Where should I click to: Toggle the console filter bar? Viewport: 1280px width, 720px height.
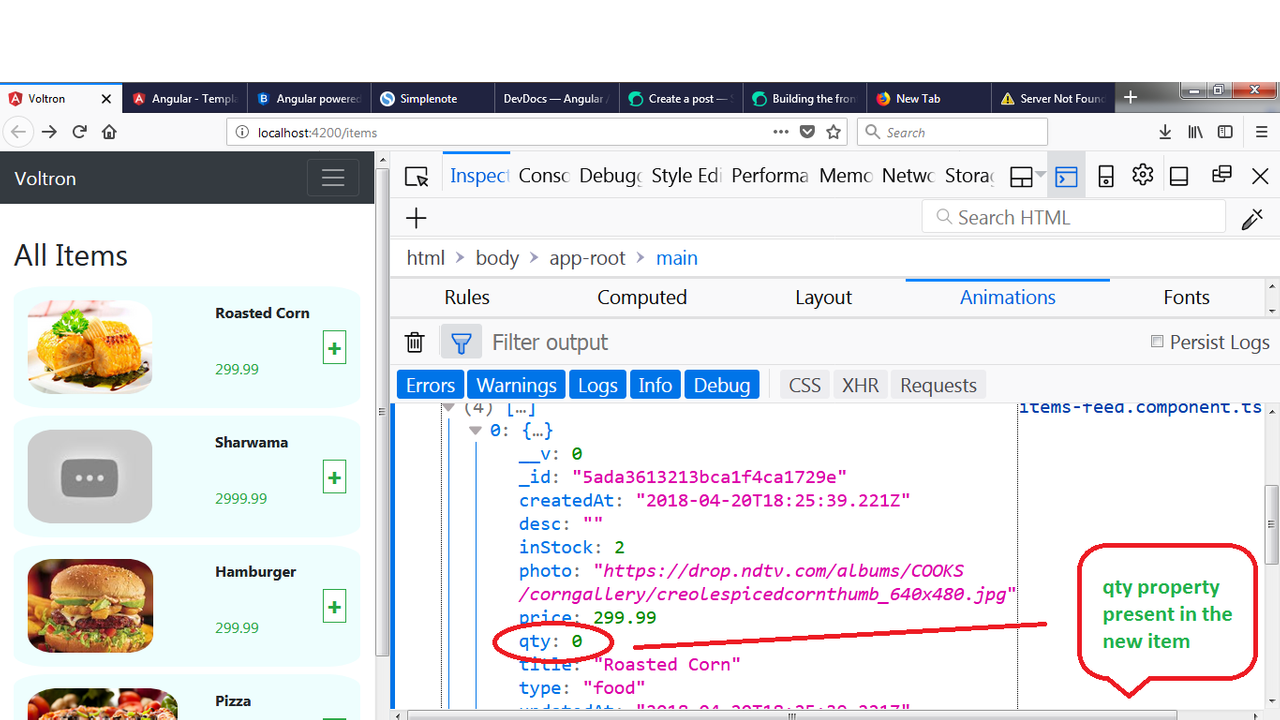click(461, 343)
